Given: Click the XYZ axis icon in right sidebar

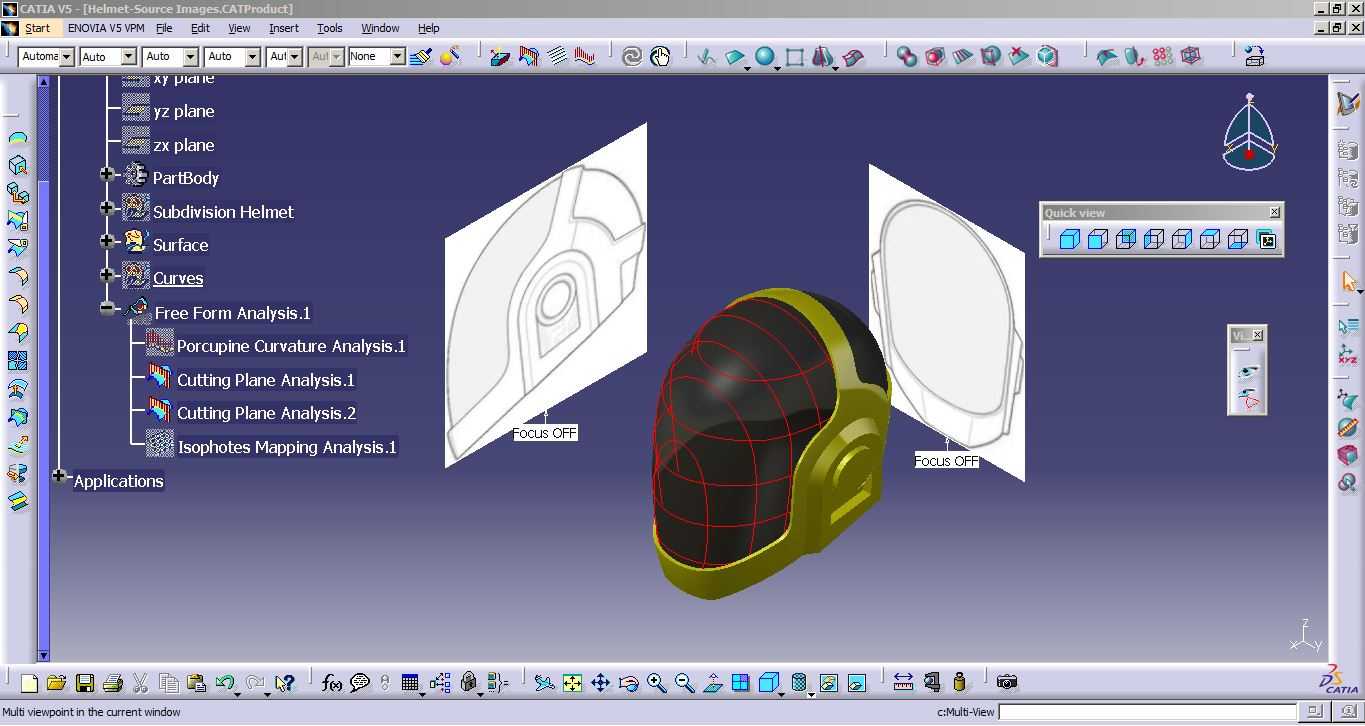Looking at the screenshot, I should click(x=1348, y=355).
